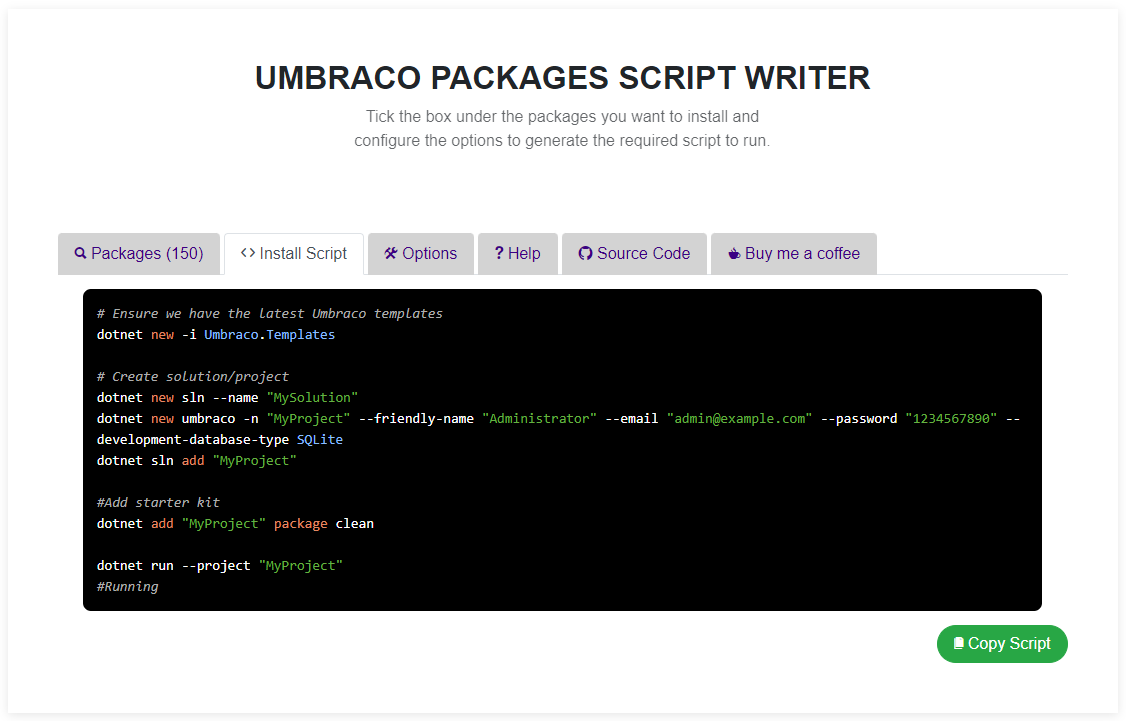
Task: Open the Help tab
Action: 518,253
